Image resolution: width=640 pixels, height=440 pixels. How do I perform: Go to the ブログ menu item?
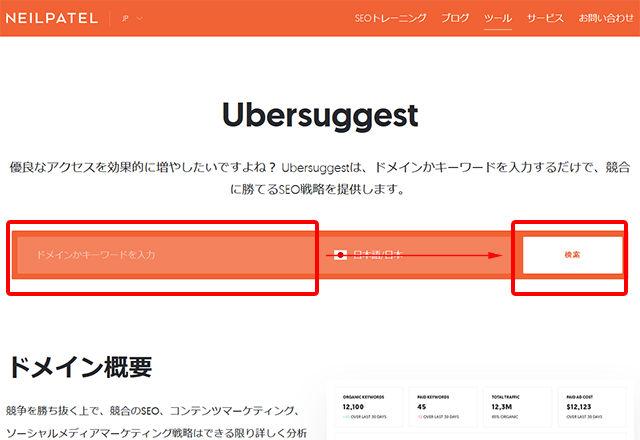[x=455, y=18]
